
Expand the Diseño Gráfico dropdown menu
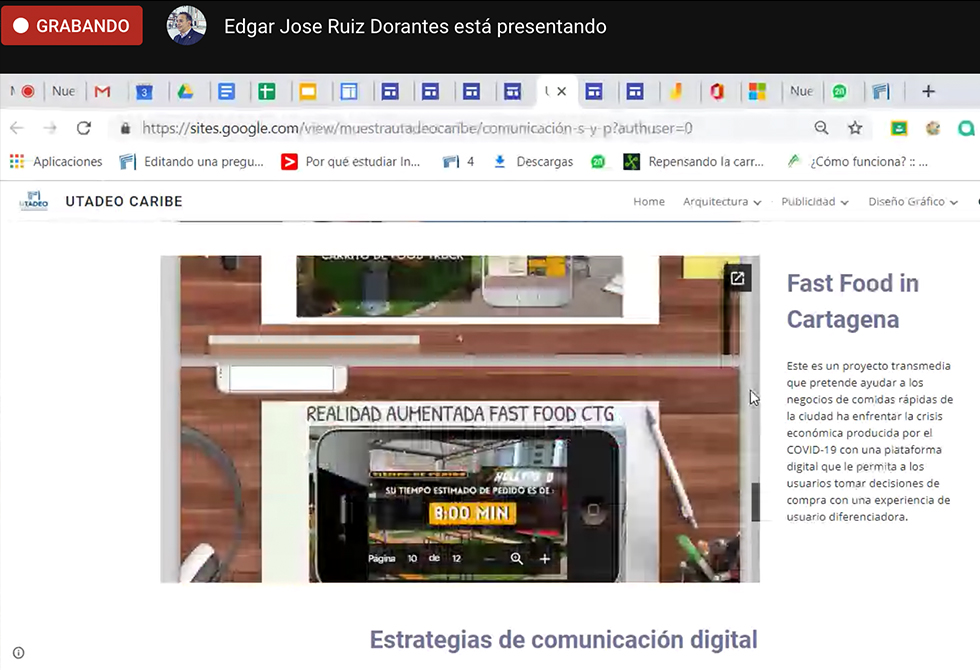[912, 202]
